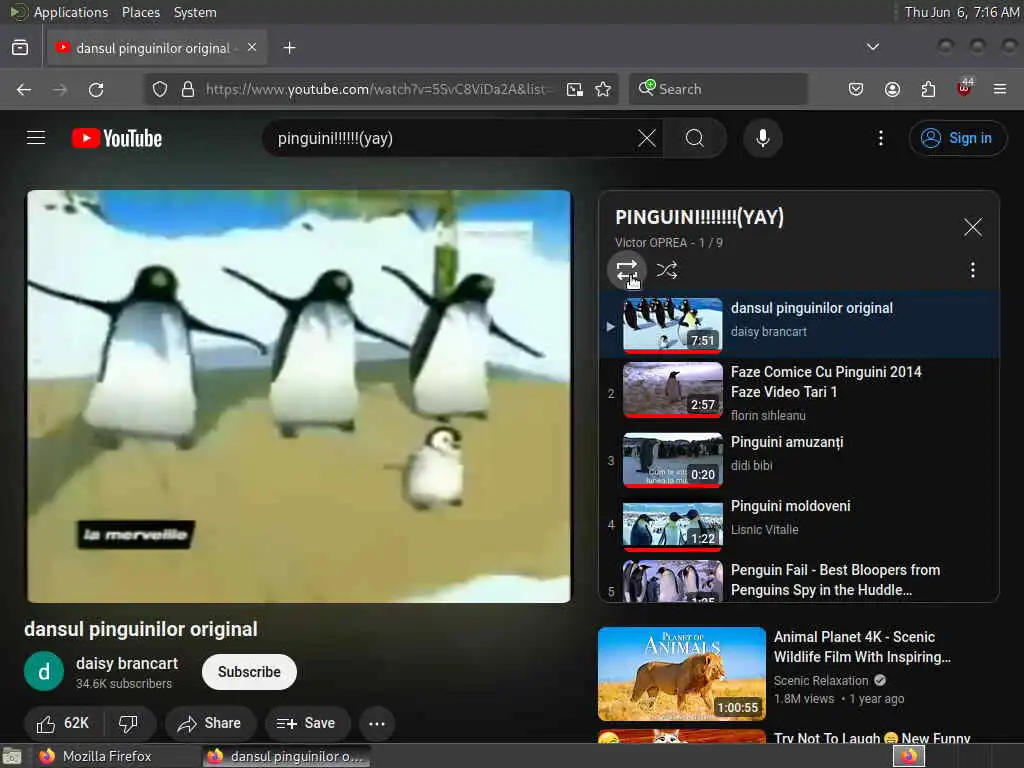Open Scenic Relaxation channel link
The image size is (1024, 768).
tap(821, 680)
